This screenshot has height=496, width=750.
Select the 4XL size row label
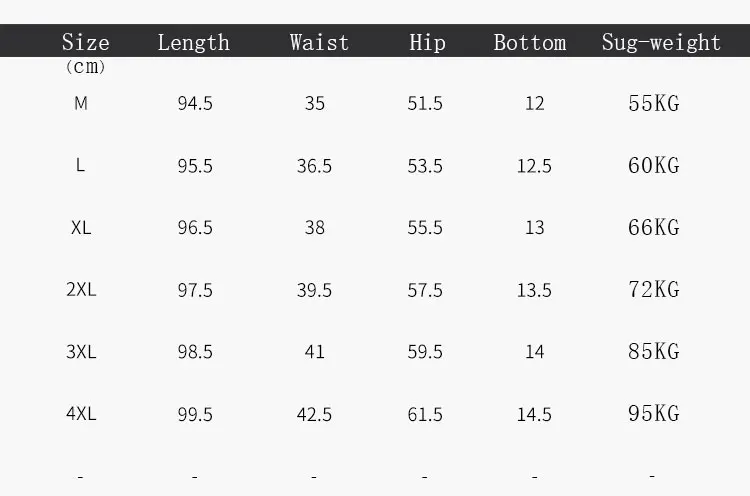click(x=81, y=413)
